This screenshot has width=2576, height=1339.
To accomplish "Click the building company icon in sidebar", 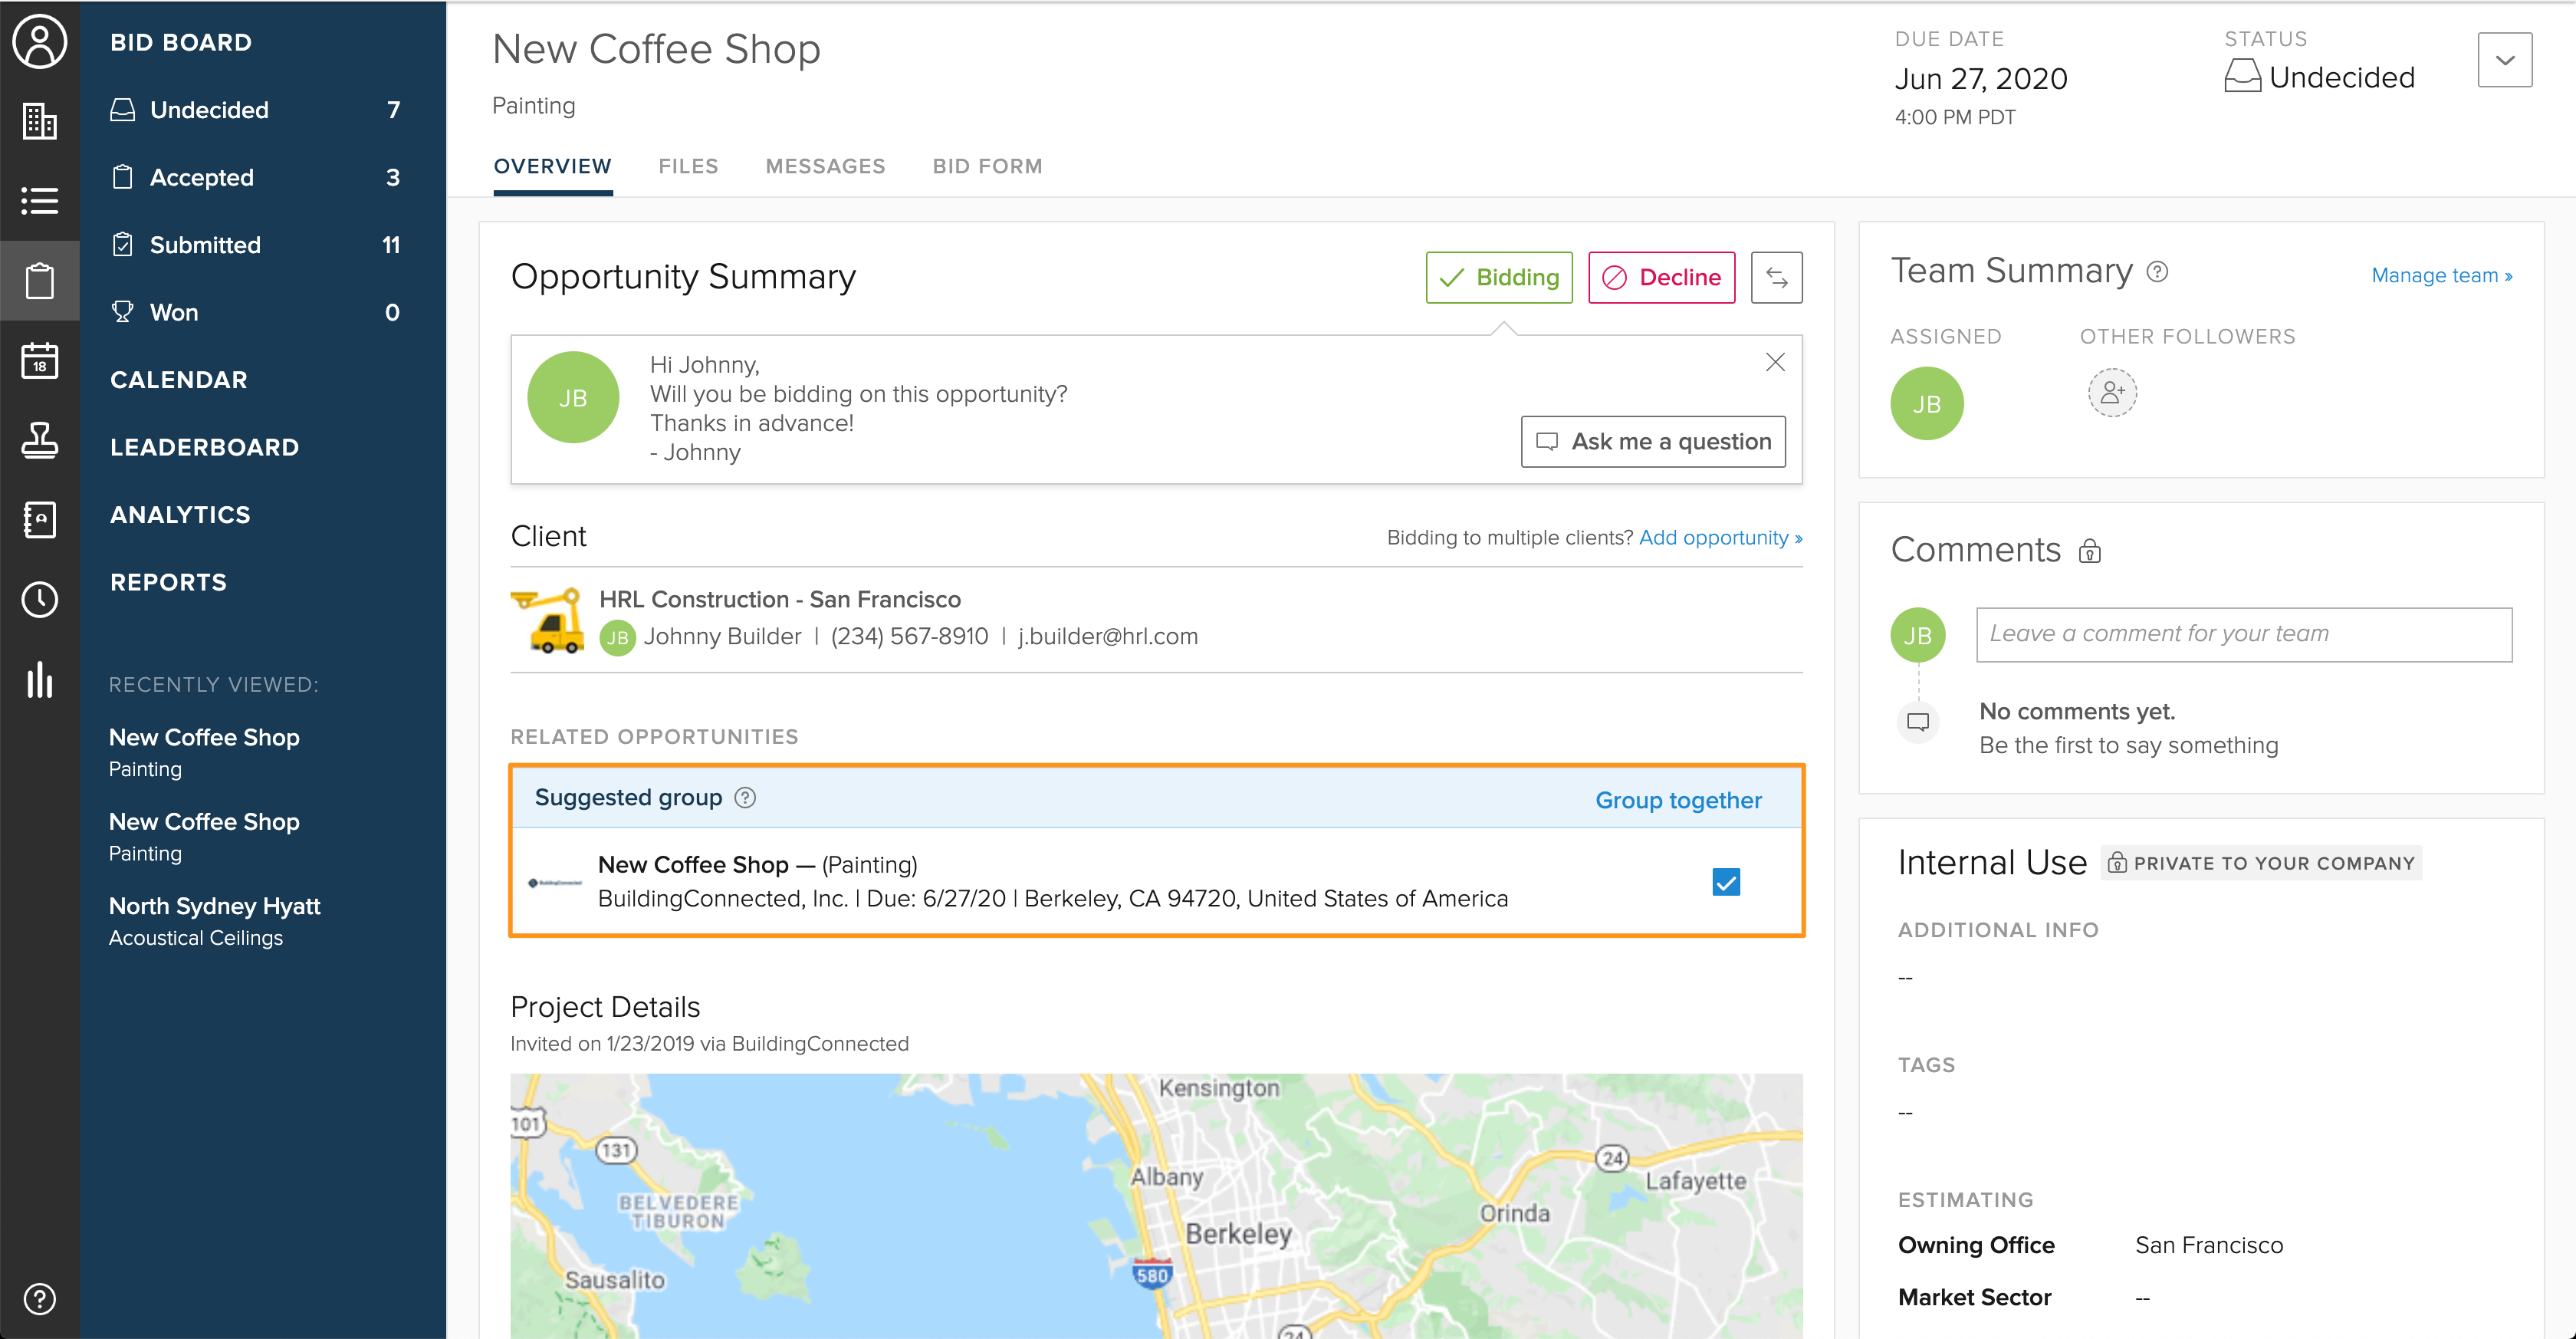I will coord(39,121).
